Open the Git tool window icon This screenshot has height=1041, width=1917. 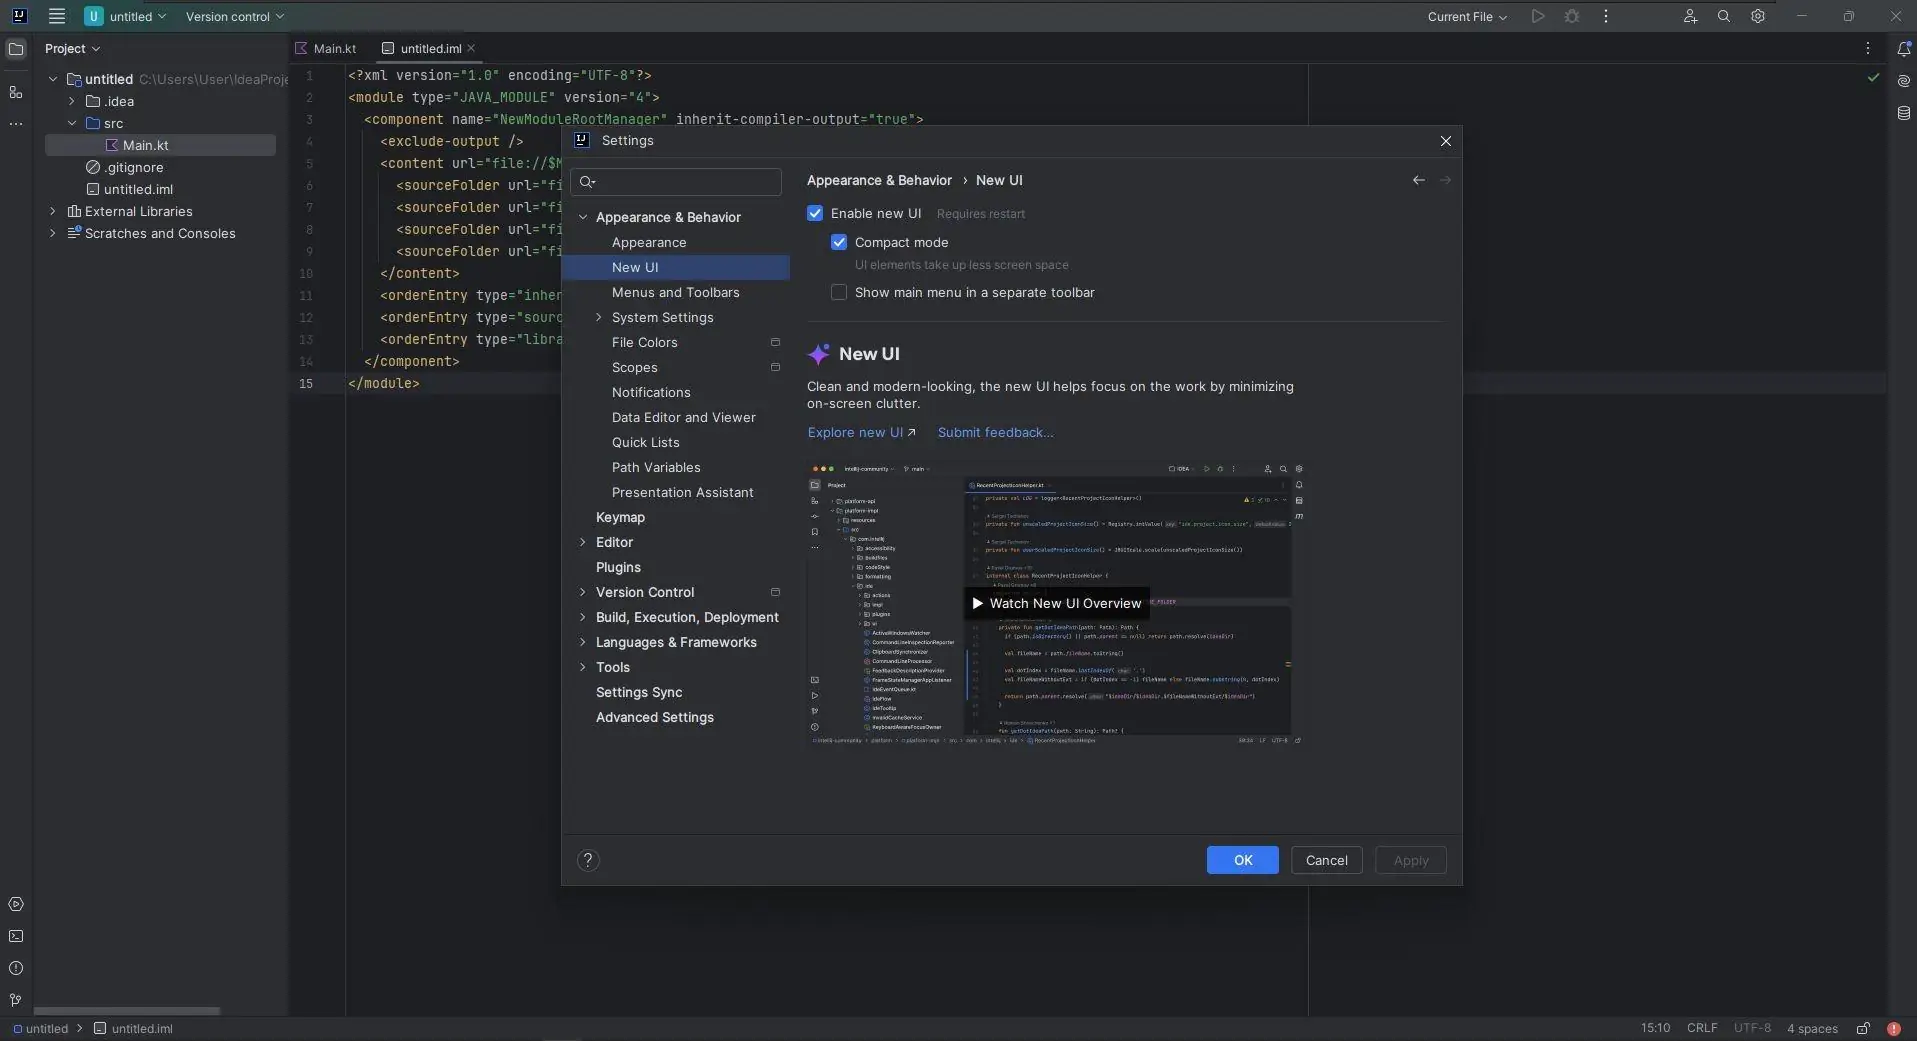(x=16, y=1000)
